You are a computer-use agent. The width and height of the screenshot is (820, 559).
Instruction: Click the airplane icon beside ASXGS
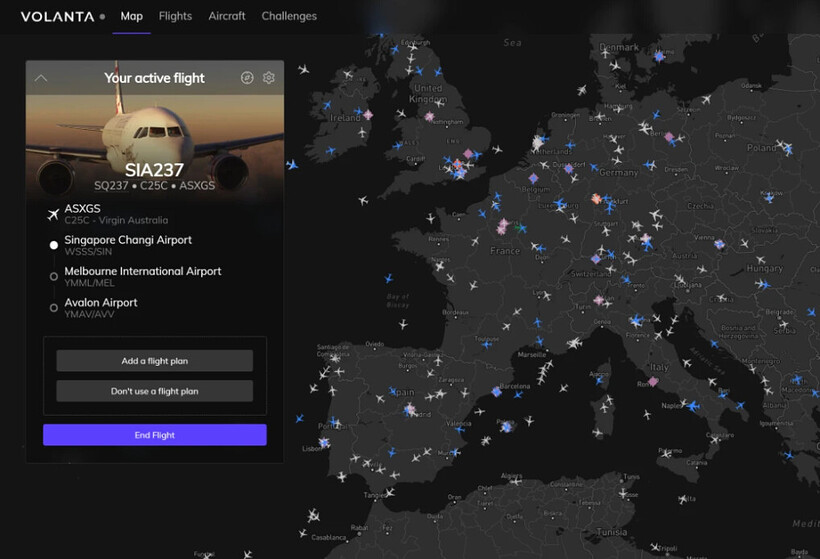[x=53, y=214]
